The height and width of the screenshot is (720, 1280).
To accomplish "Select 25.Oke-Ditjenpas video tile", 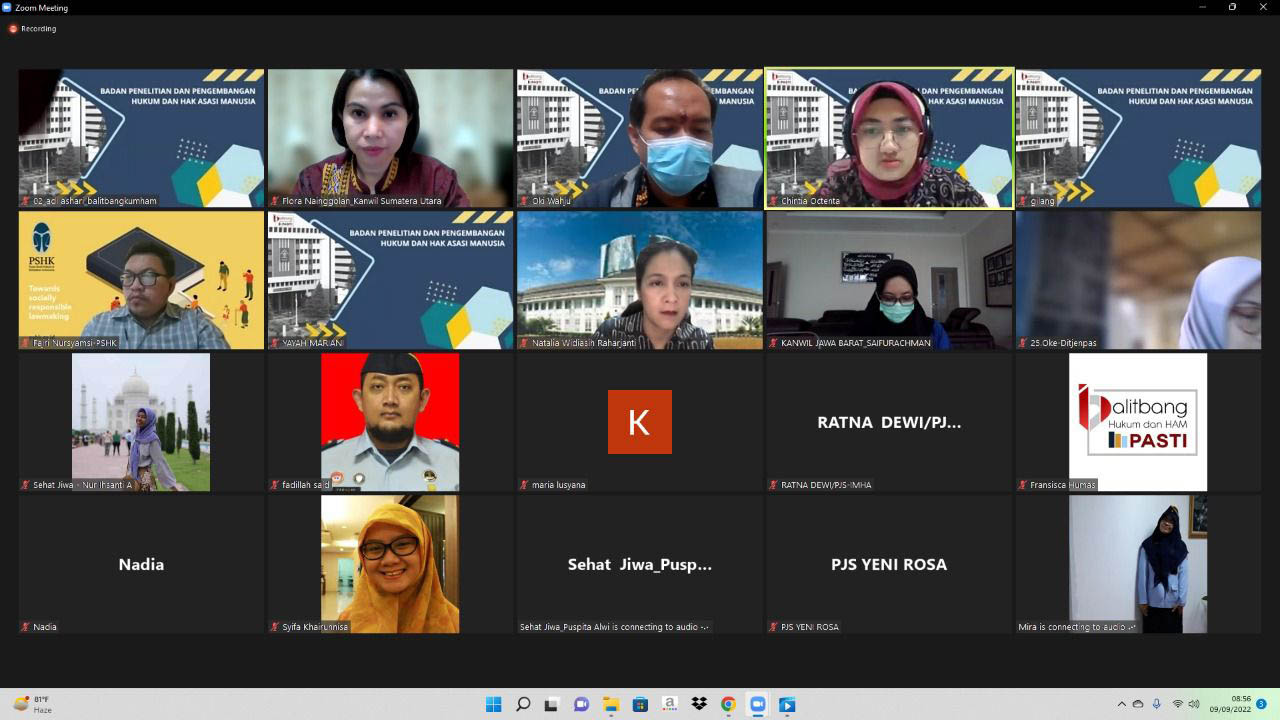I will click(x=1138, y=280).
